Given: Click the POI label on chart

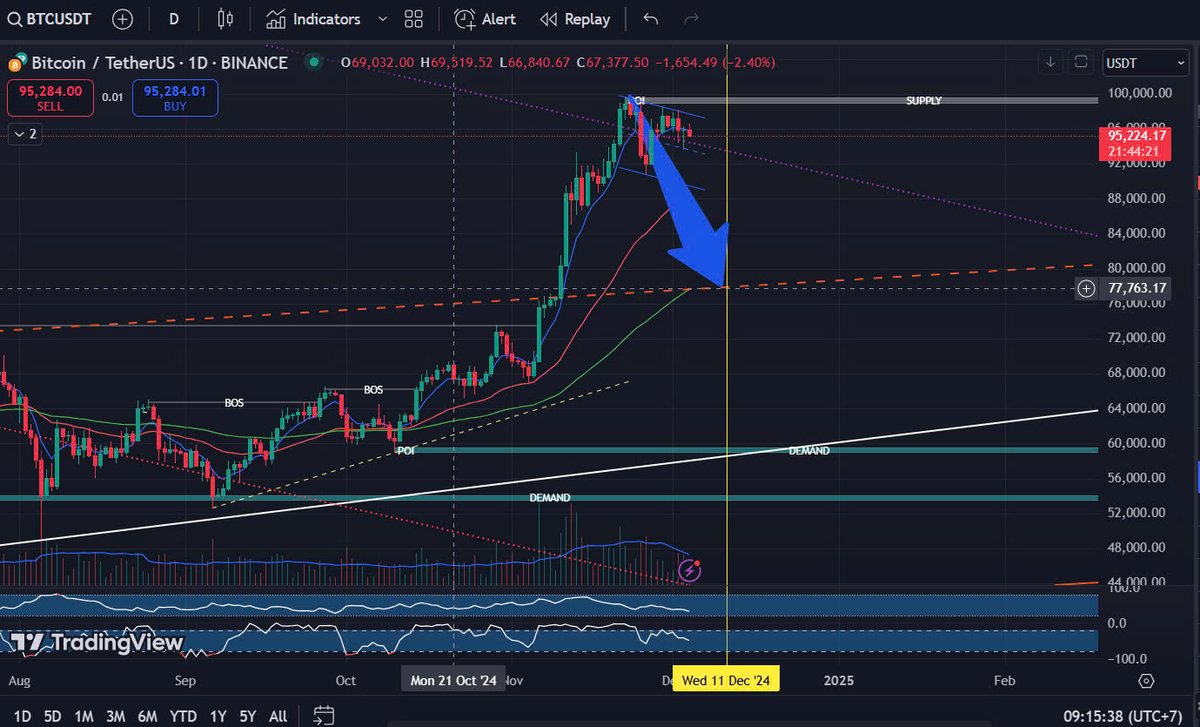Looking at the screenshot, I should point(406,451).
